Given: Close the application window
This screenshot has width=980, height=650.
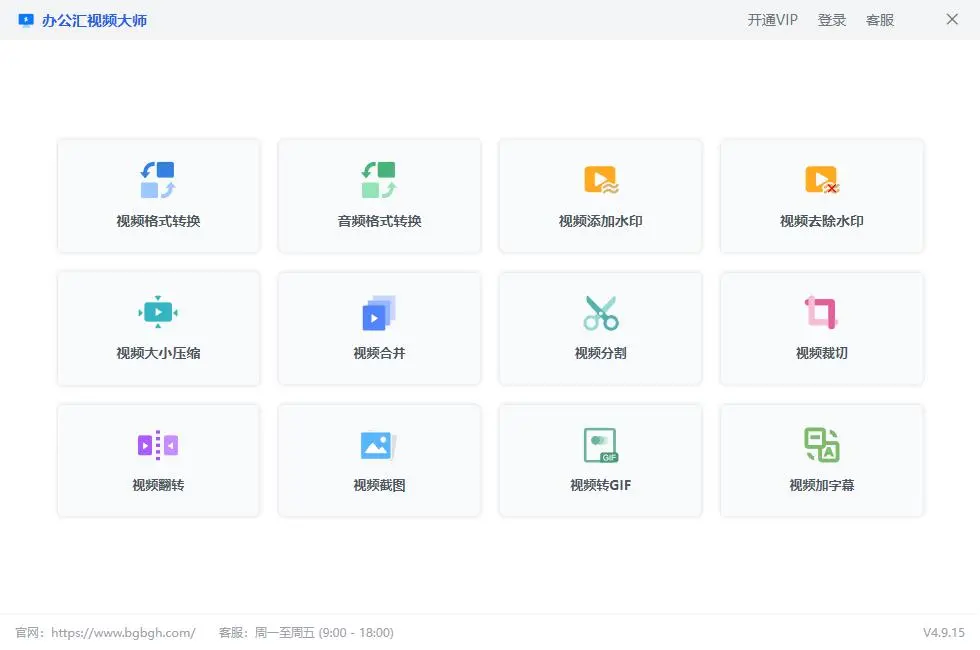Looking at the screenshot, I should click(x=952, y=20).
